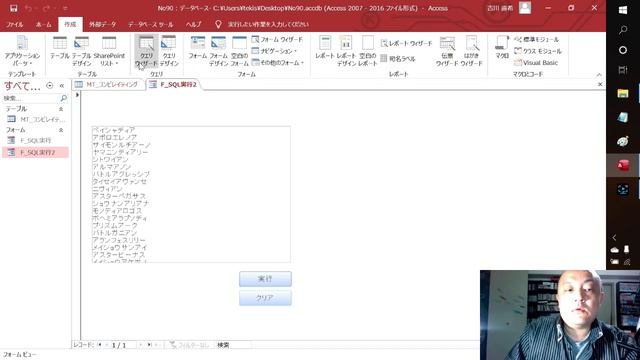Open Cortana circle in taskbar
Screen dimensions: 640x360
623,50
